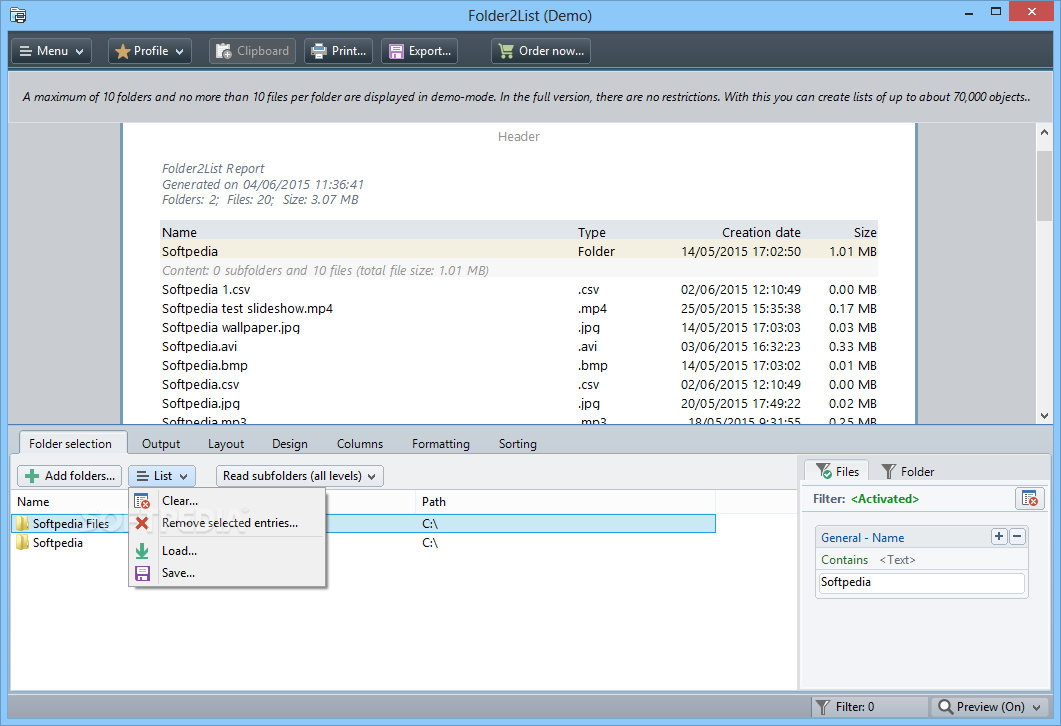
Task: Click the Order now... button
Action: click(x=541, y=51)
